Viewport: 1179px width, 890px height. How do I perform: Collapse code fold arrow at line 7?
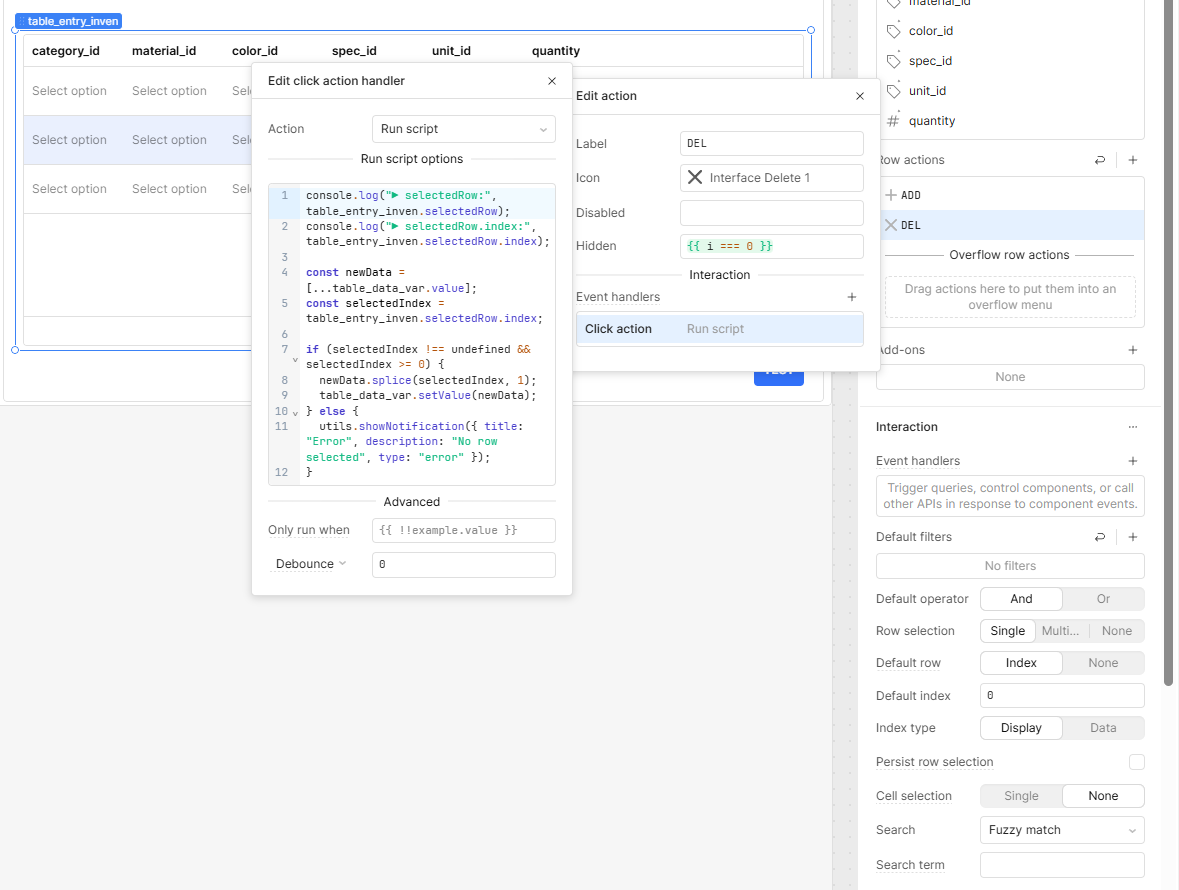pos(295,361)
